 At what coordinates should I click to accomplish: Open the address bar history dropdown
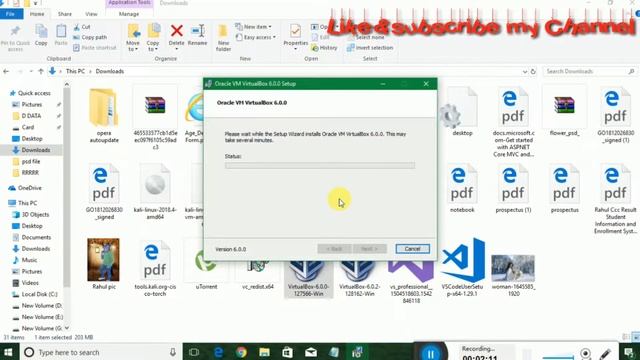point(524,71)
